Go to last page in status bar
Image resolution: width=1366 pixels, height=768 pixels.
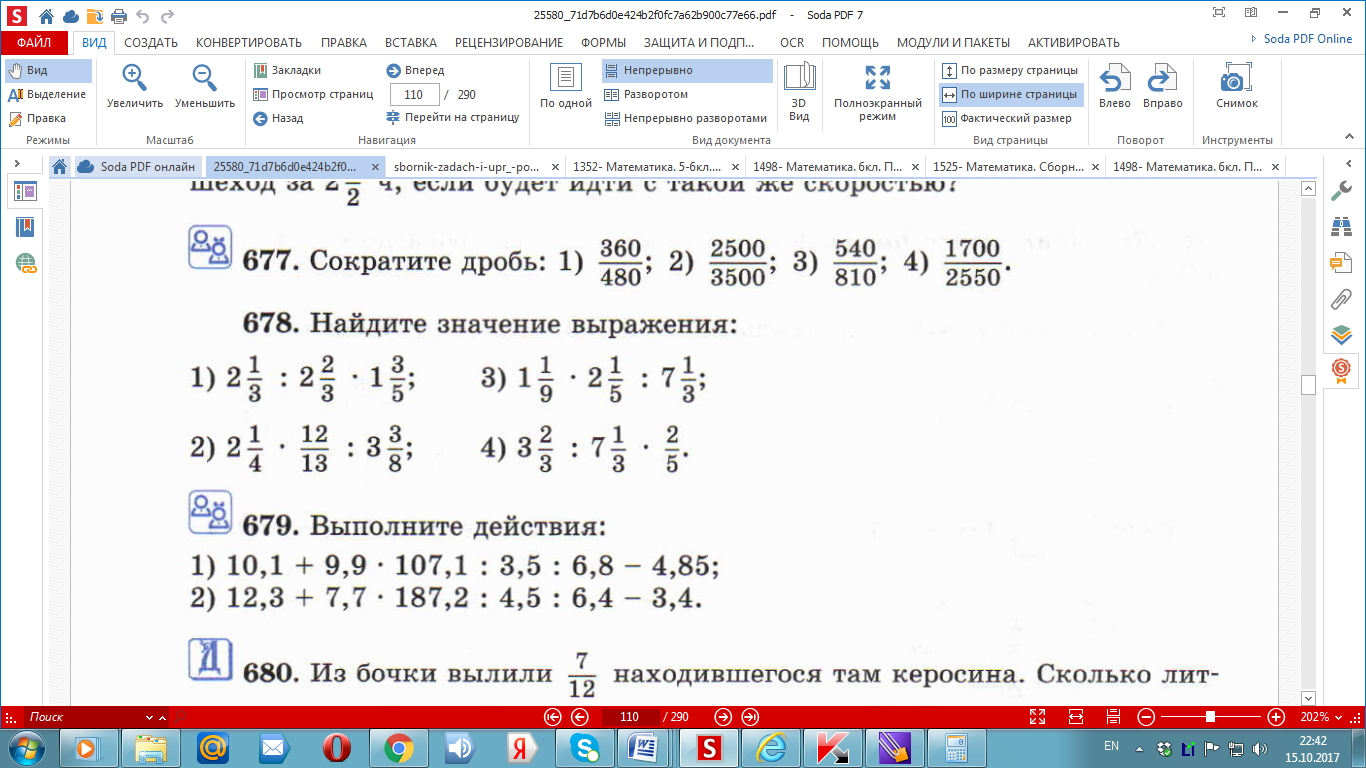point(751,717)
